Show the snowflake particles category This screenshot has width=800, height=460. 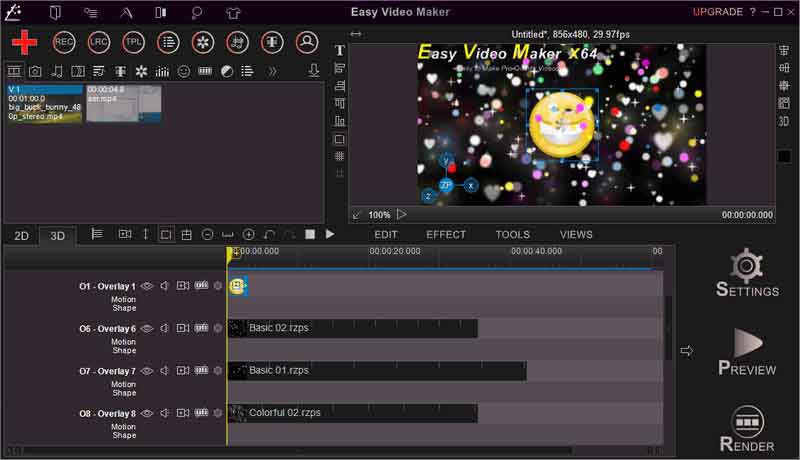tap(141, 71)
